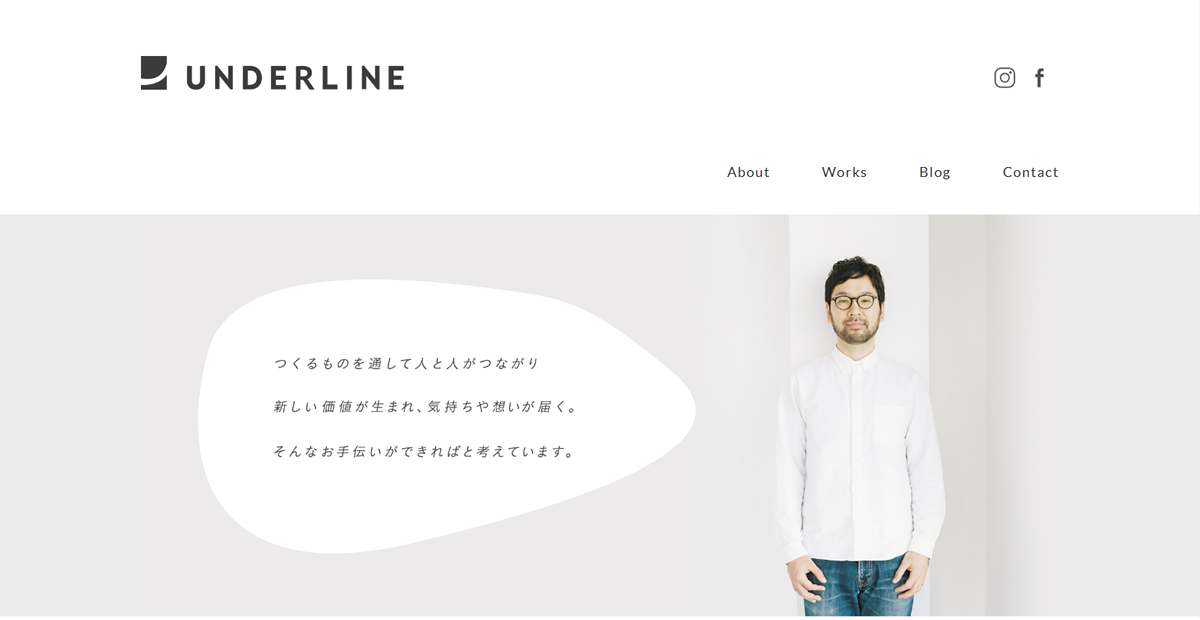
Task: Open the Facebook page icon
Action: click(1039, 78)
